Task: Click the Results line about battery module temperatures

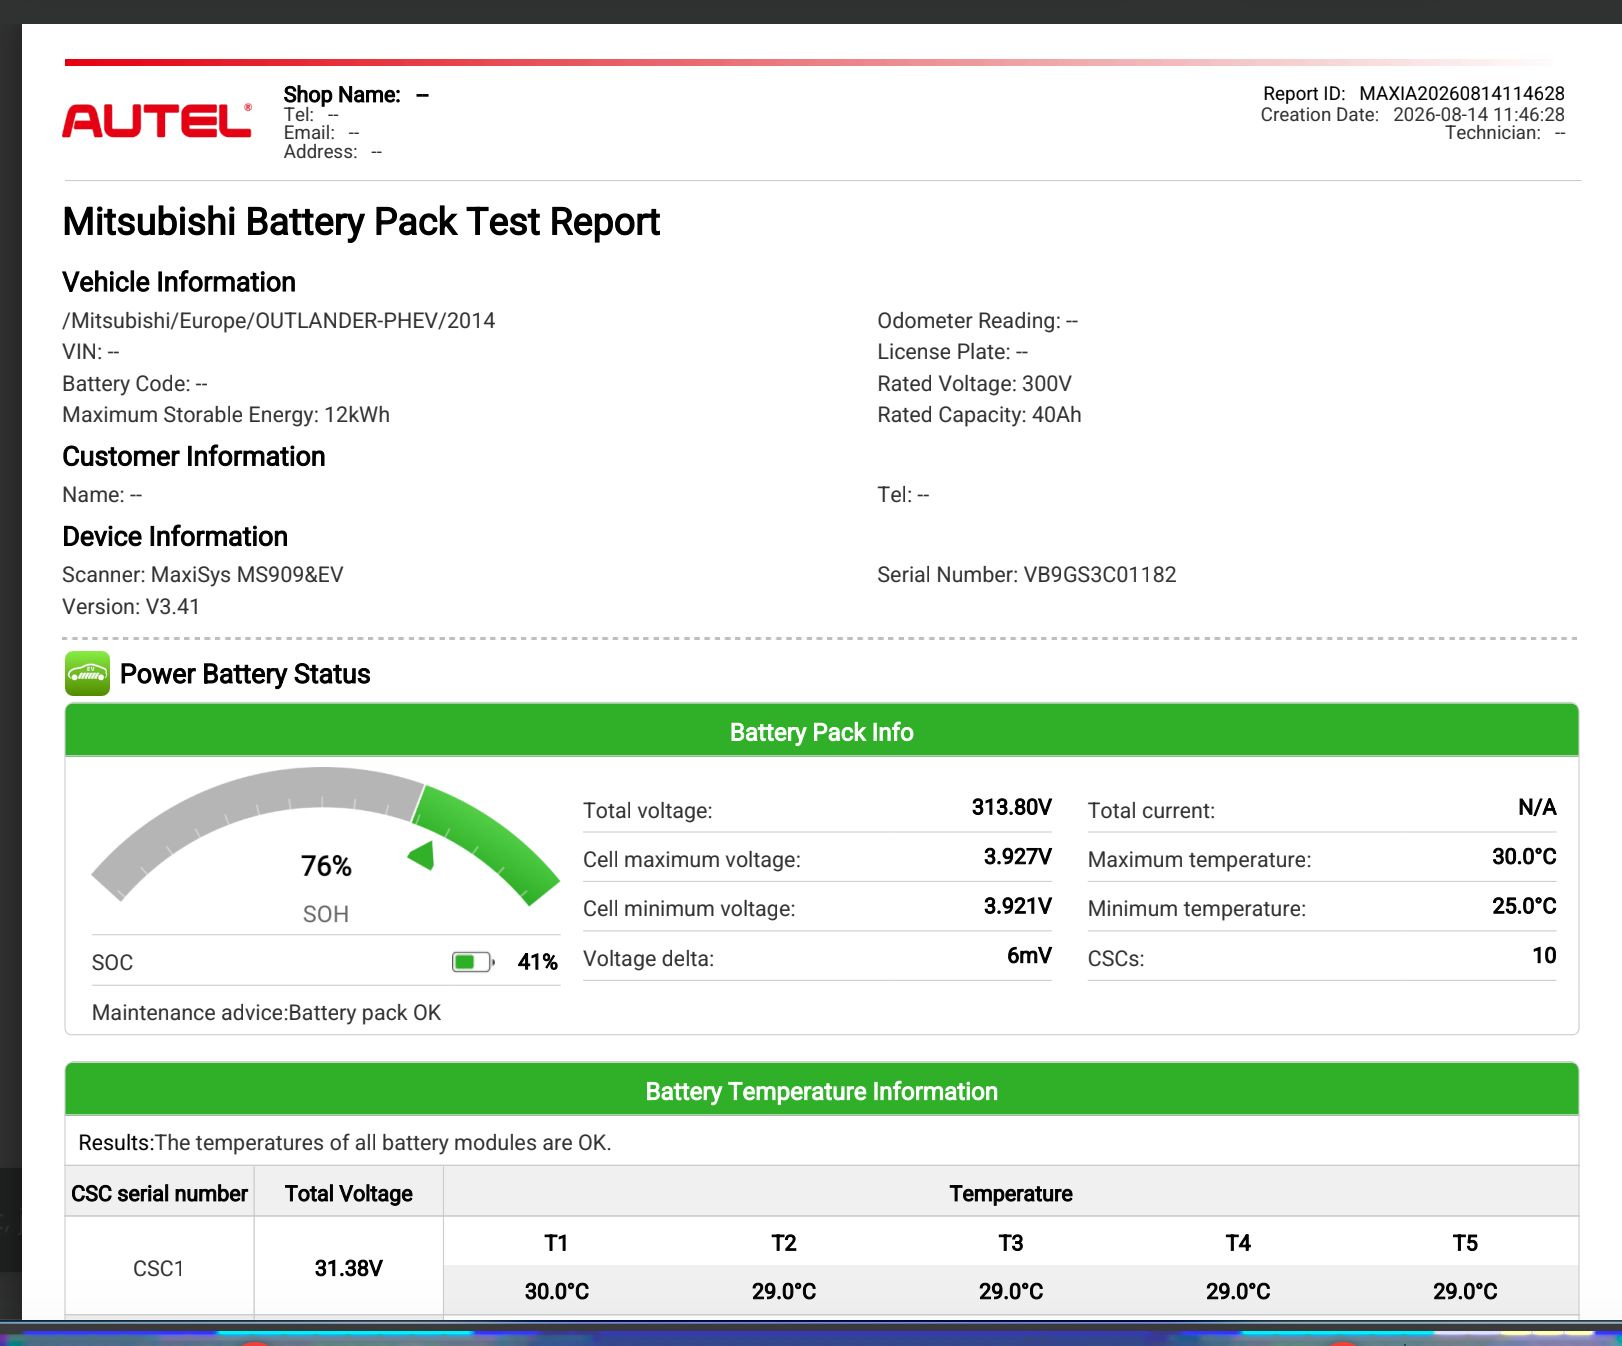Action: pos(345,1143)
